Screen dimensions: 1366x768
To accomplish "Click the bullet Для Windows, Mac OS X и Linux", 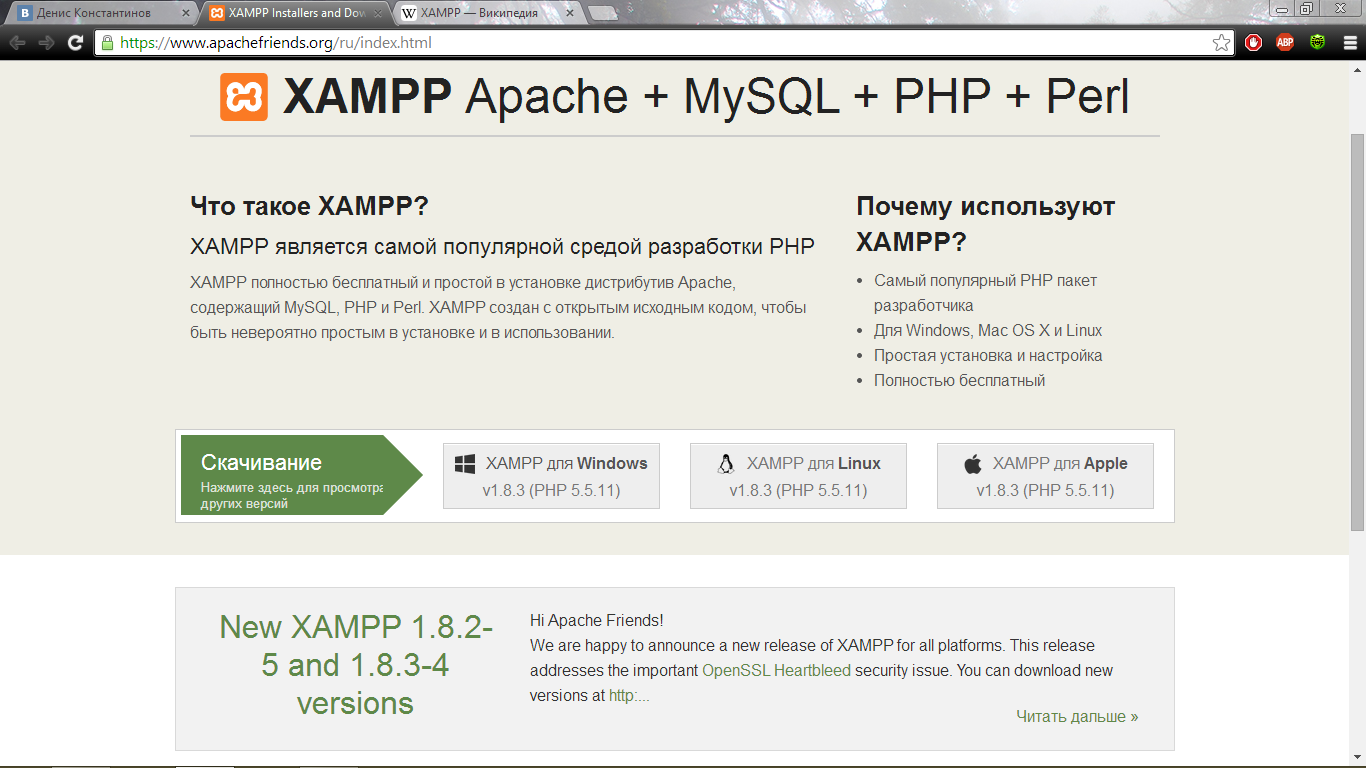I will click(x=988, y=330).
